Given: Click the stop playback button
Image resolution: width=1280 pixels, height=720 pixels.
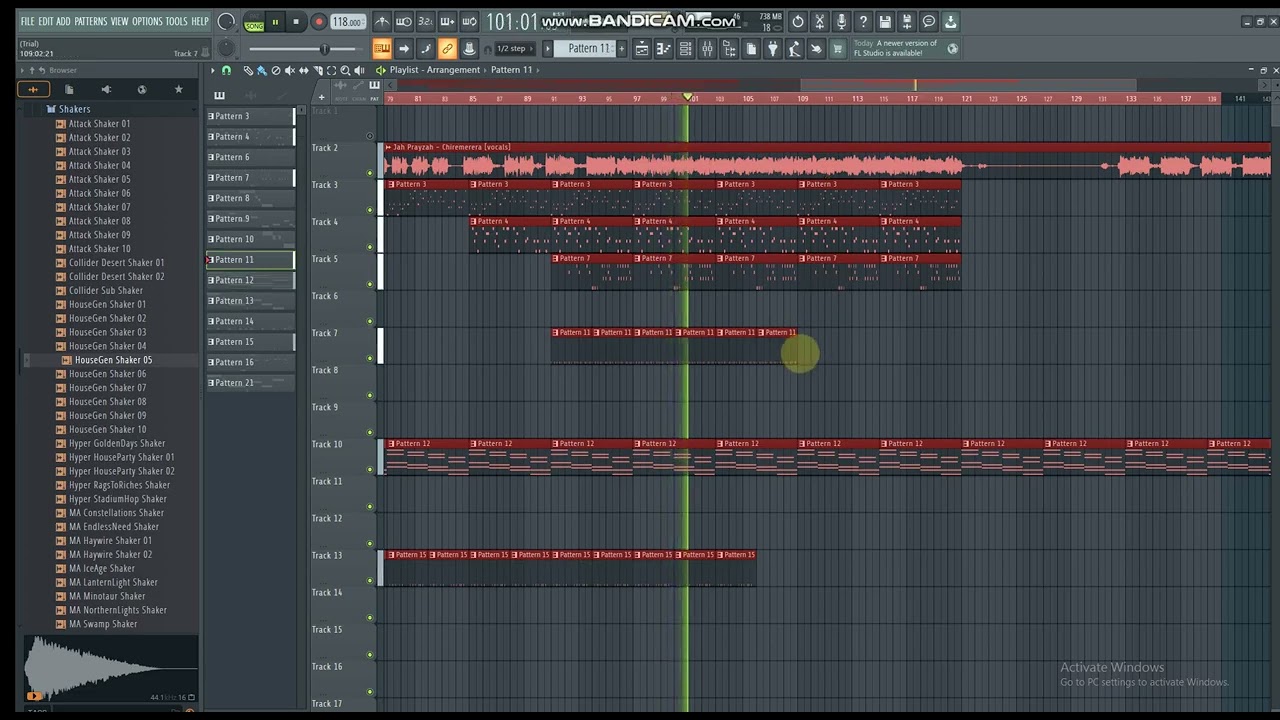Looking at the screenshot, I should 296,21.
